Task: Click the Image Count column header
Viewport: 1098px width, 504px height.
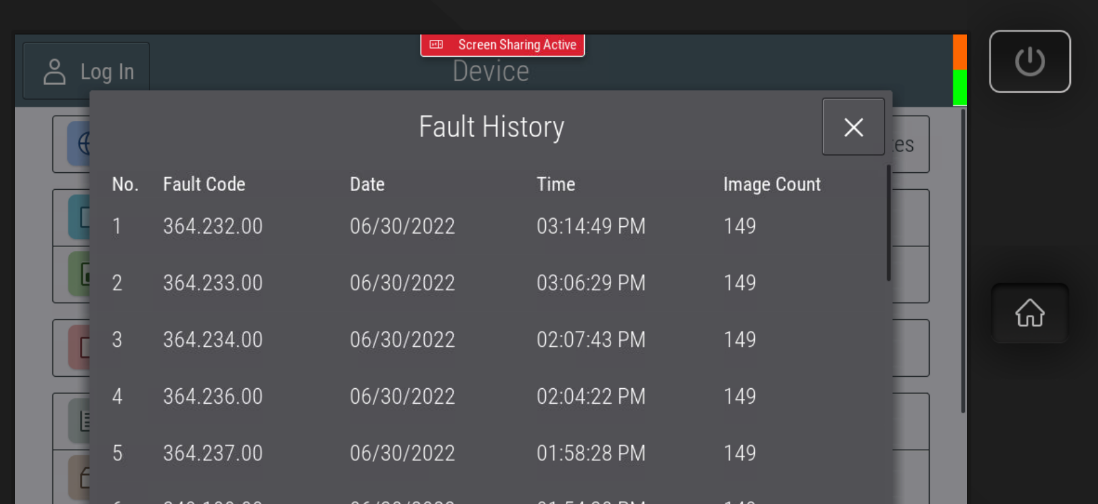Action: click(771, 184)
